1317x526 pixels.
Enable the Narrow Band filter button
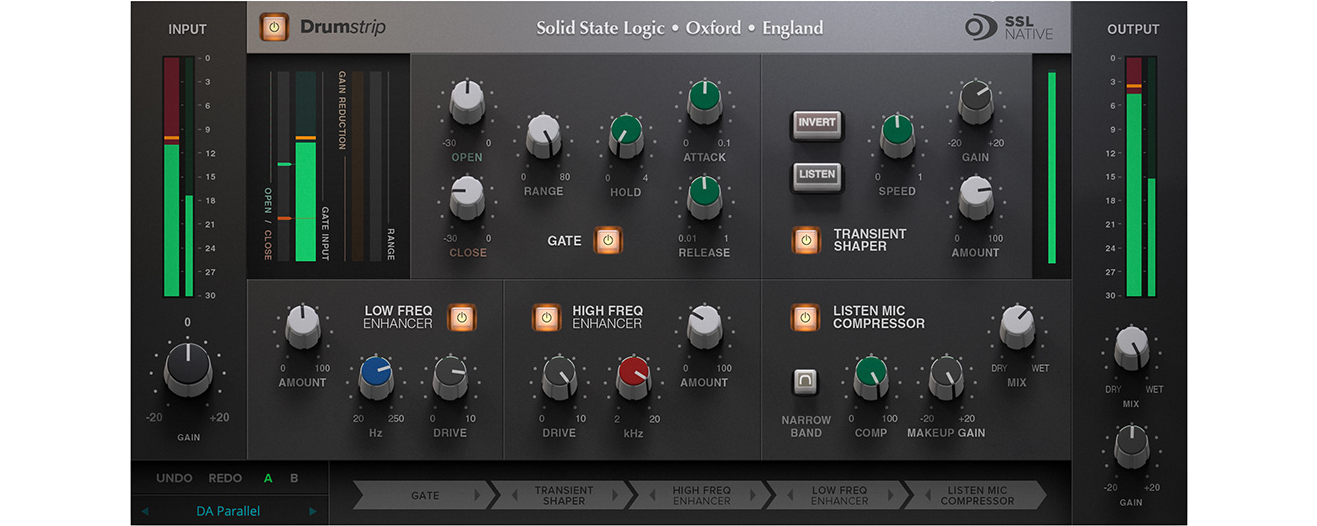coord(806,382)
